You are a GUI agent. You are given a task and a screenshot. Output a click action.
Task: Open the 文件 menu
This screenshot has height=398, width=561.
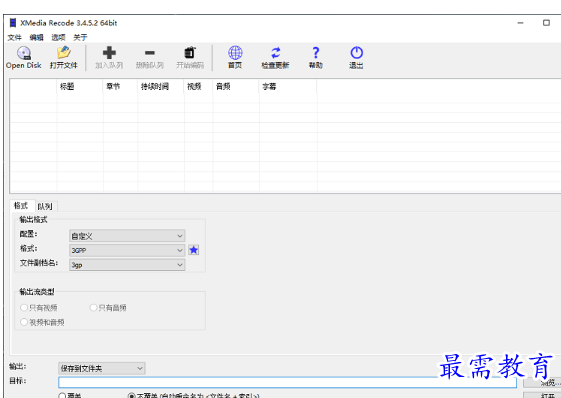tap(15, 37)
